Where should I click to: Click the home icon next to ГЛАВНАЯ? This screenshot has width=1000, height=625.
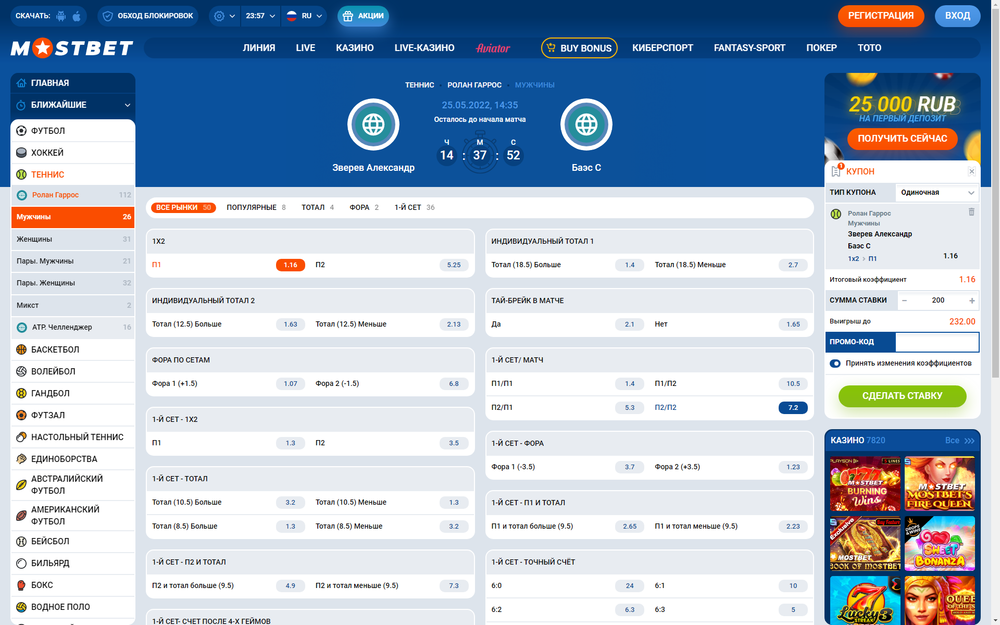pos(21,83)
